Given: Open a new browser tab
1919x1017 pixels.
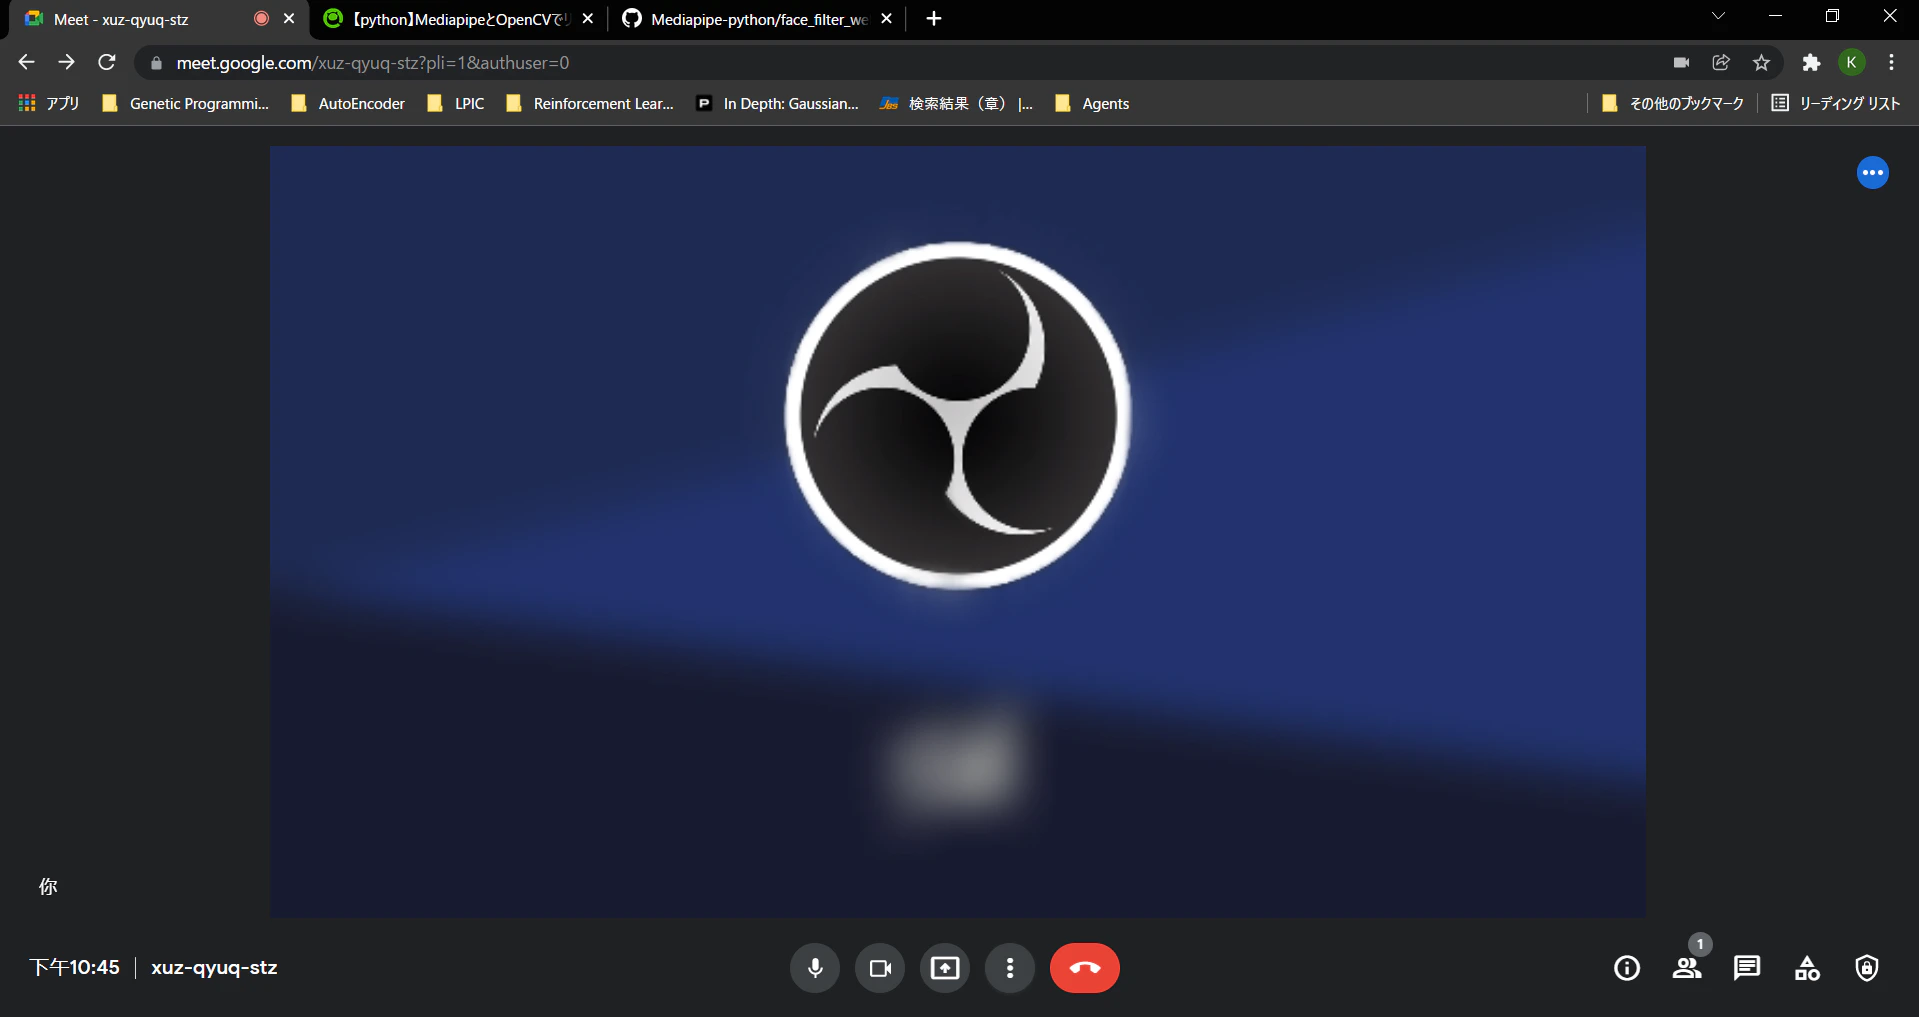Looking at the screenshot, I should 934,19.
